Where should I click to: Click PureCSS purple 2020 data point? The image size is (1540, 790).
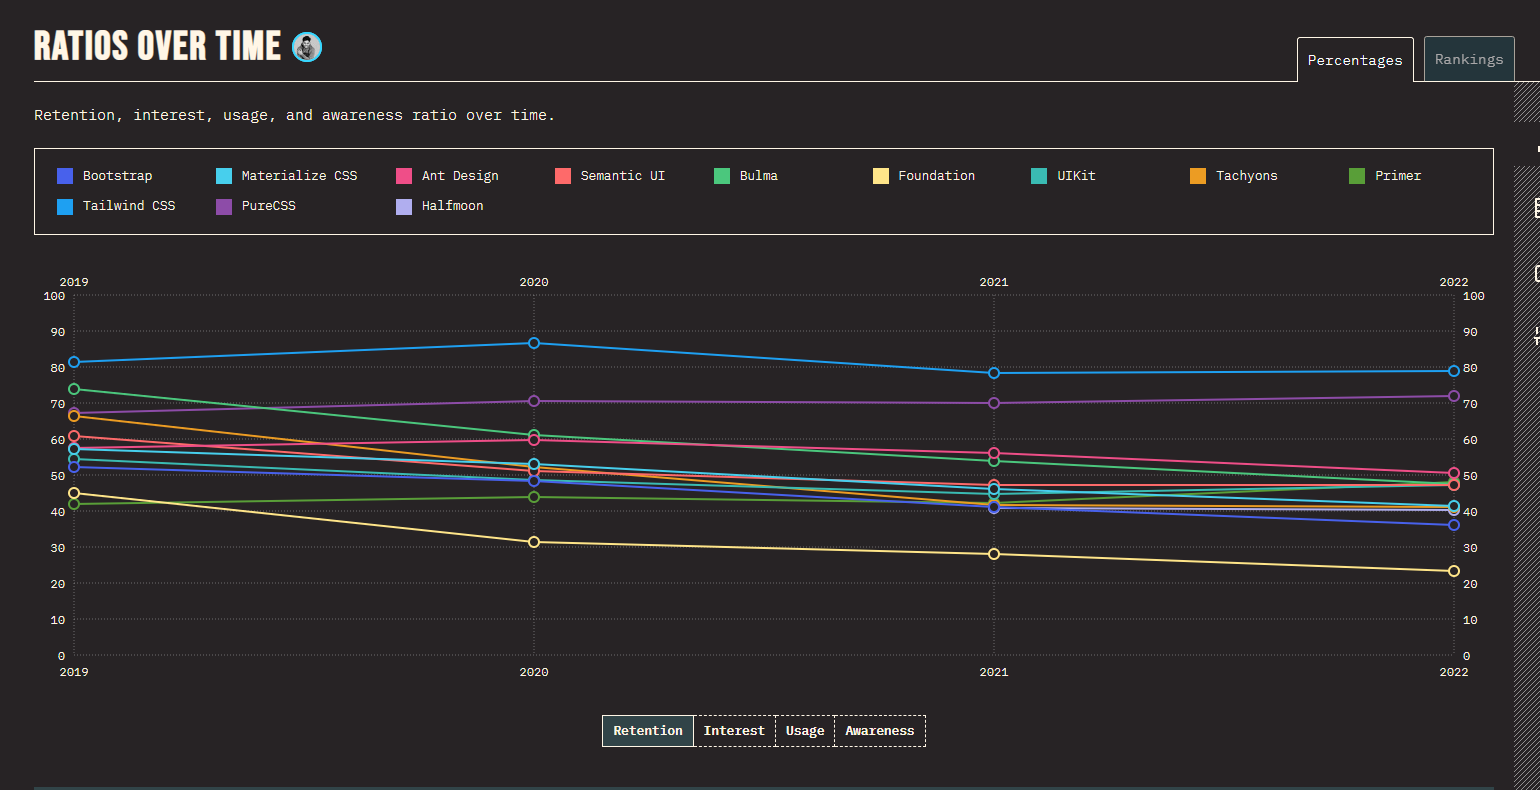(534, 401)
